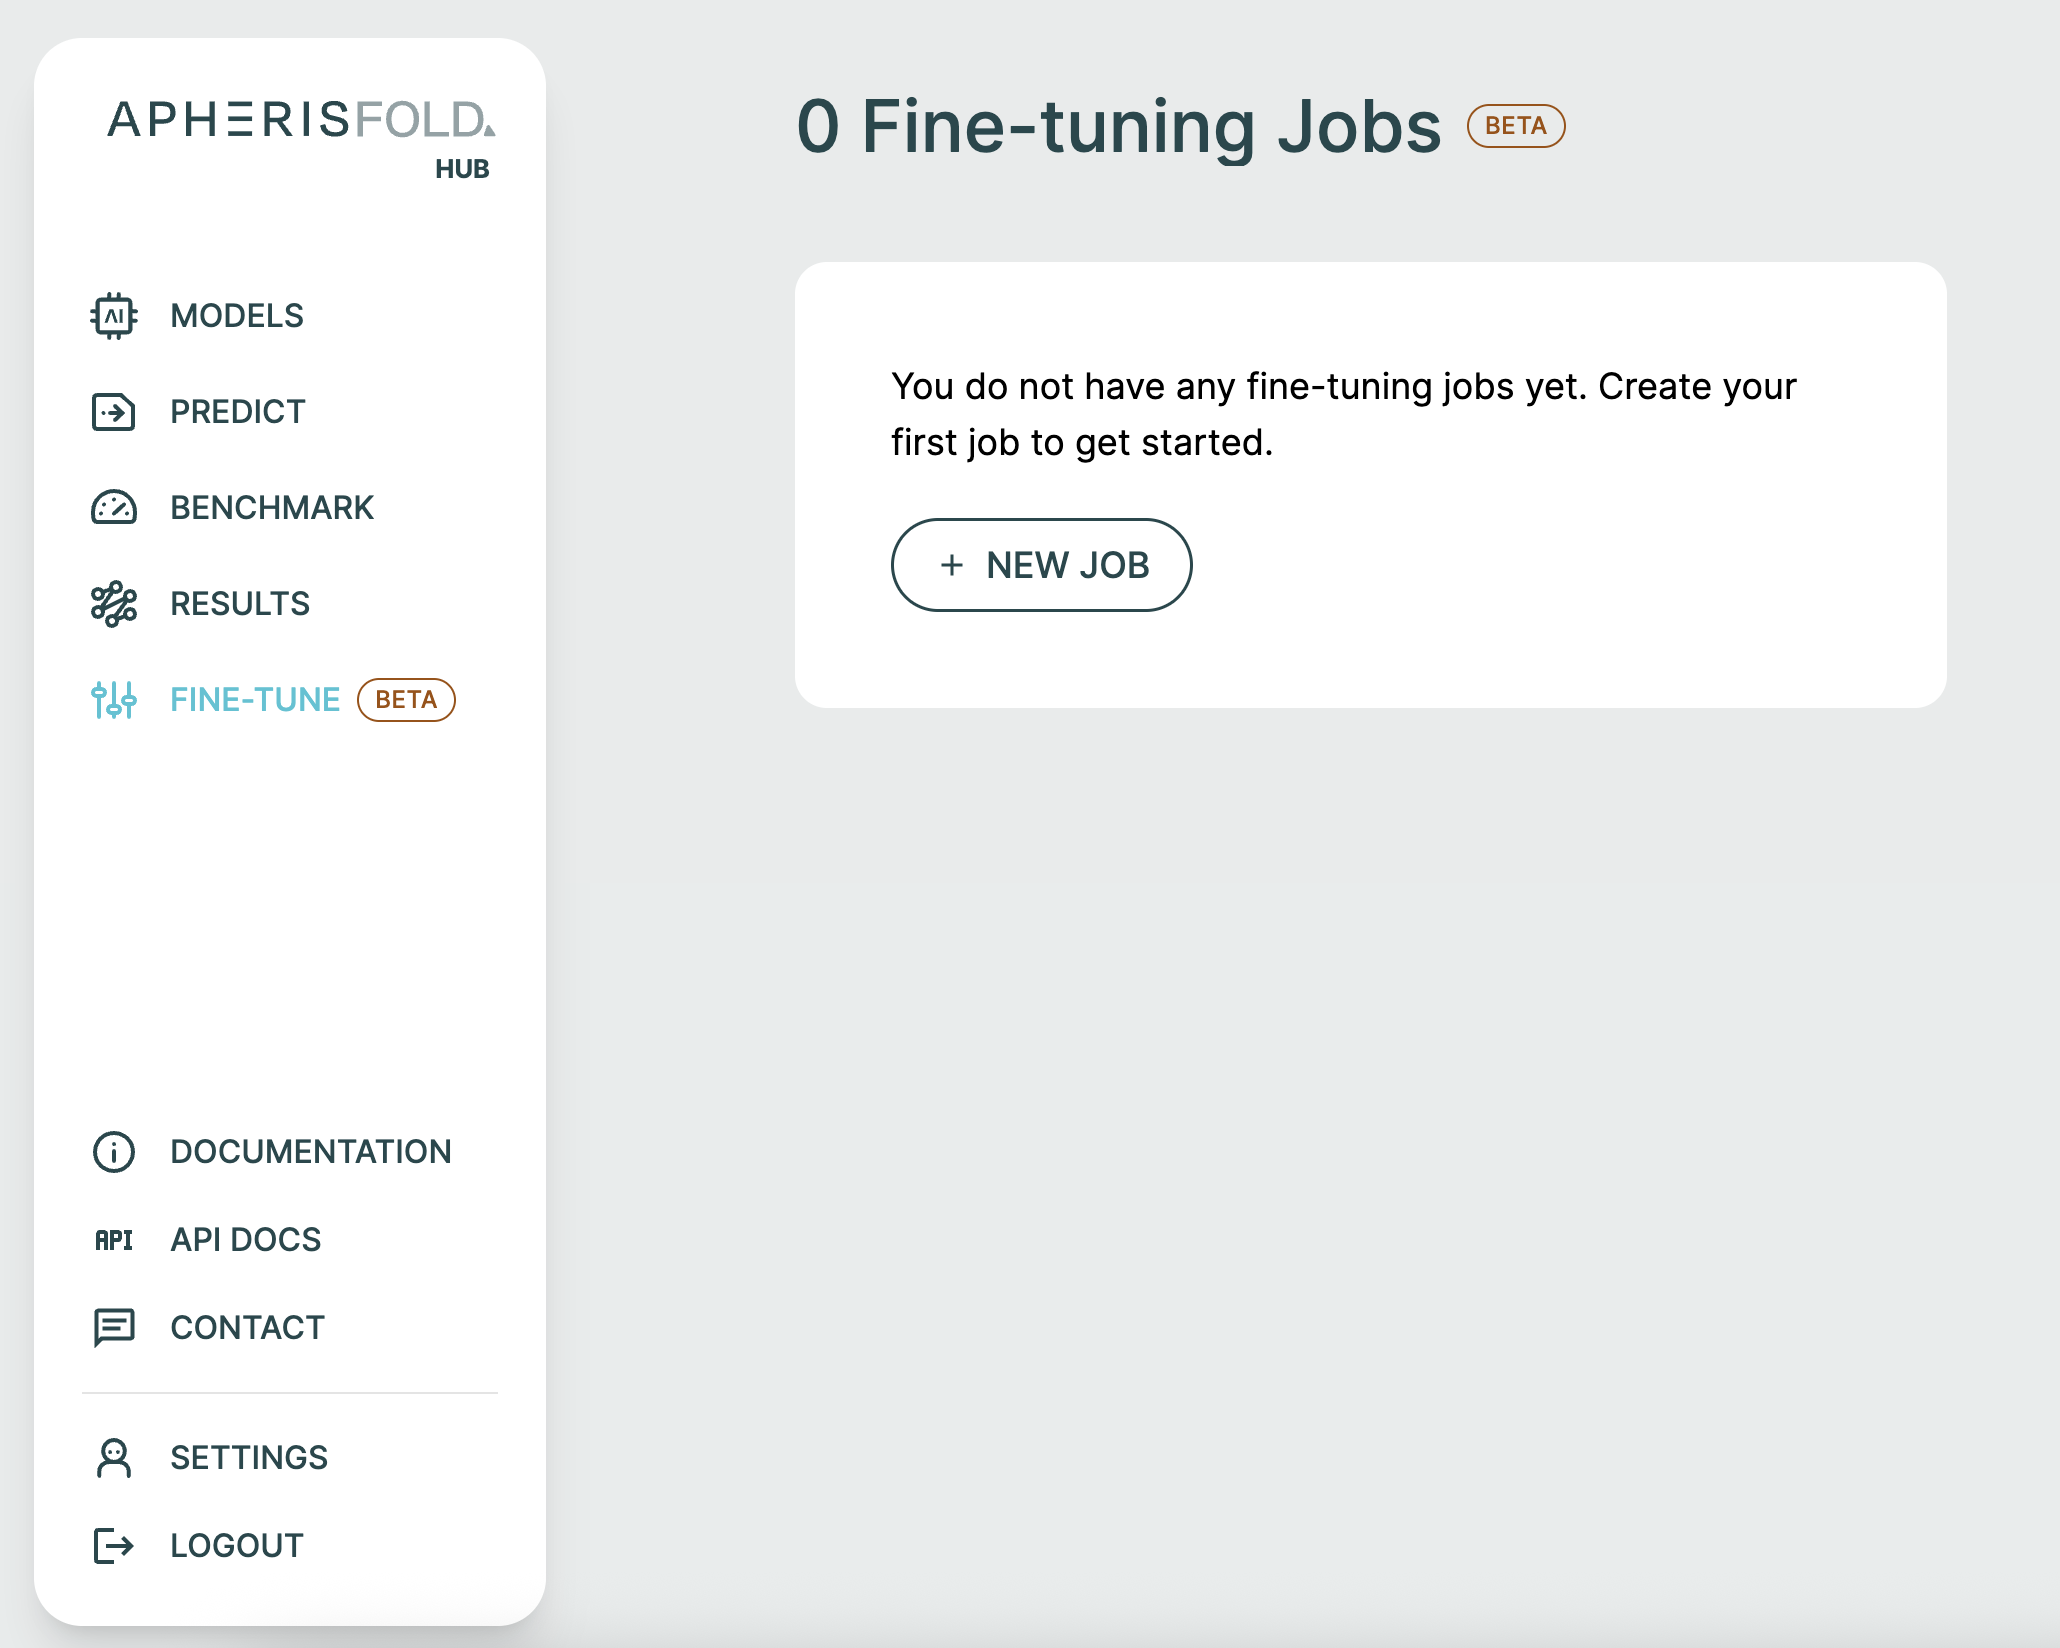This screenshot has width=2060, height=1648.
Task: Click the Documentation info circle icon
Action: [x=114, y=1152]
